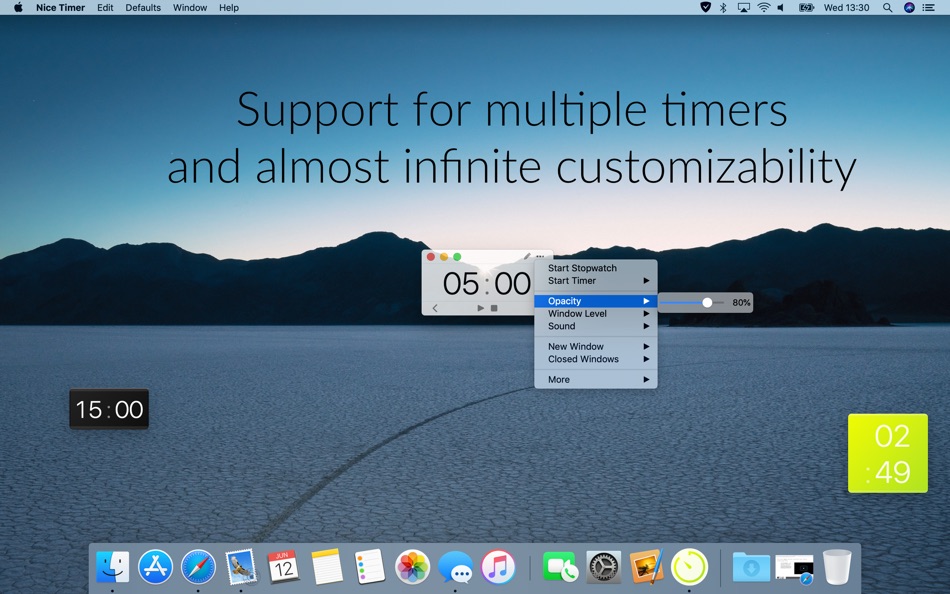Click the battery charging icon
This screenshot has height=594, width=950.
[806, 8]
